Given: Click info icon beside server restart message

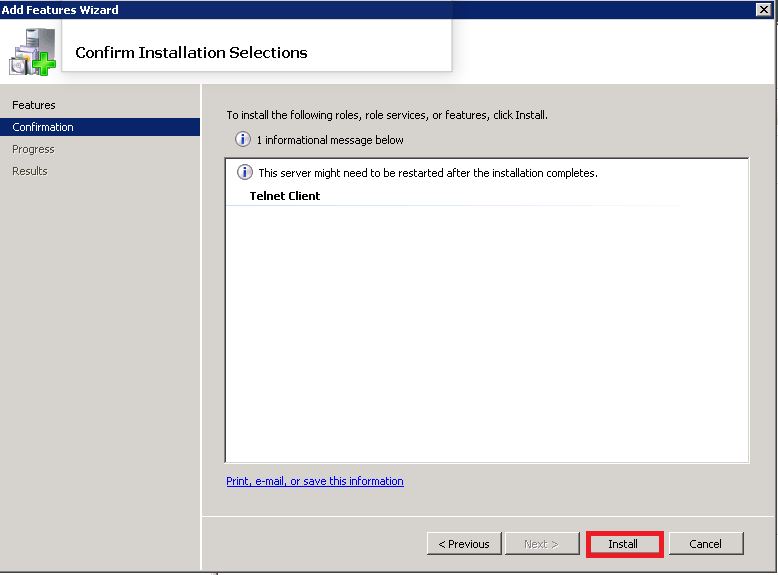Looking at the screenshot, I should pyautogui.click(x=244, y=172).
